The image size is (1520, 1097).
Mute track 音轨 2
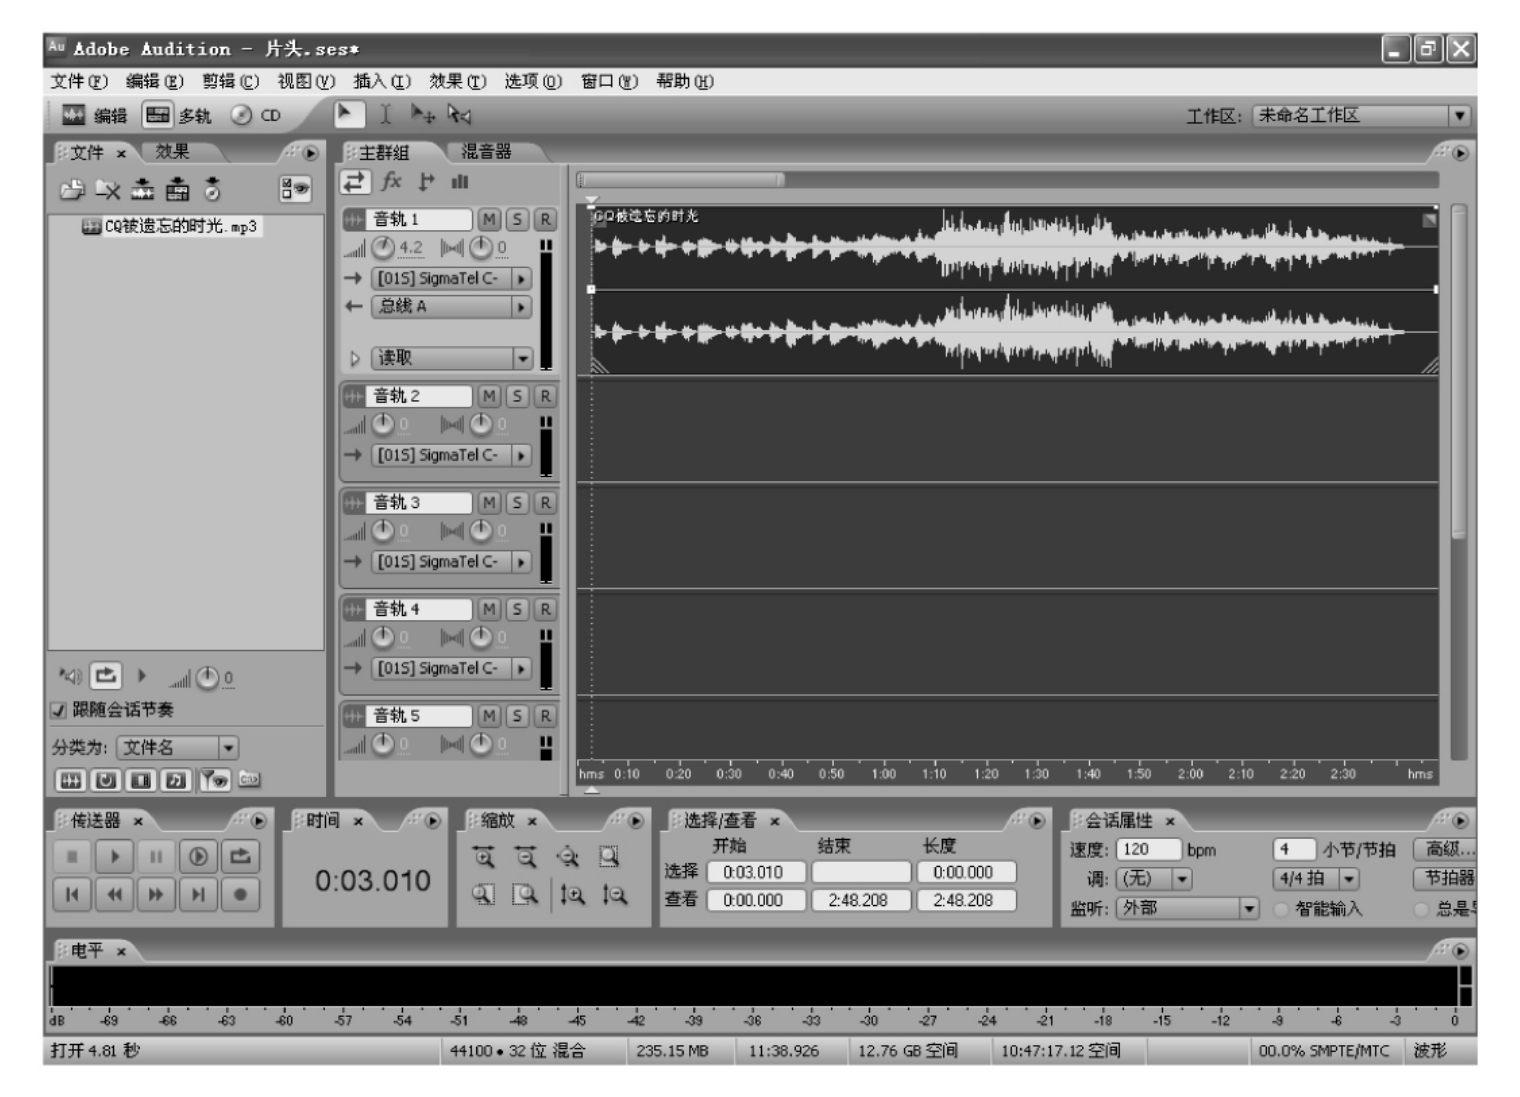(488, 396)
